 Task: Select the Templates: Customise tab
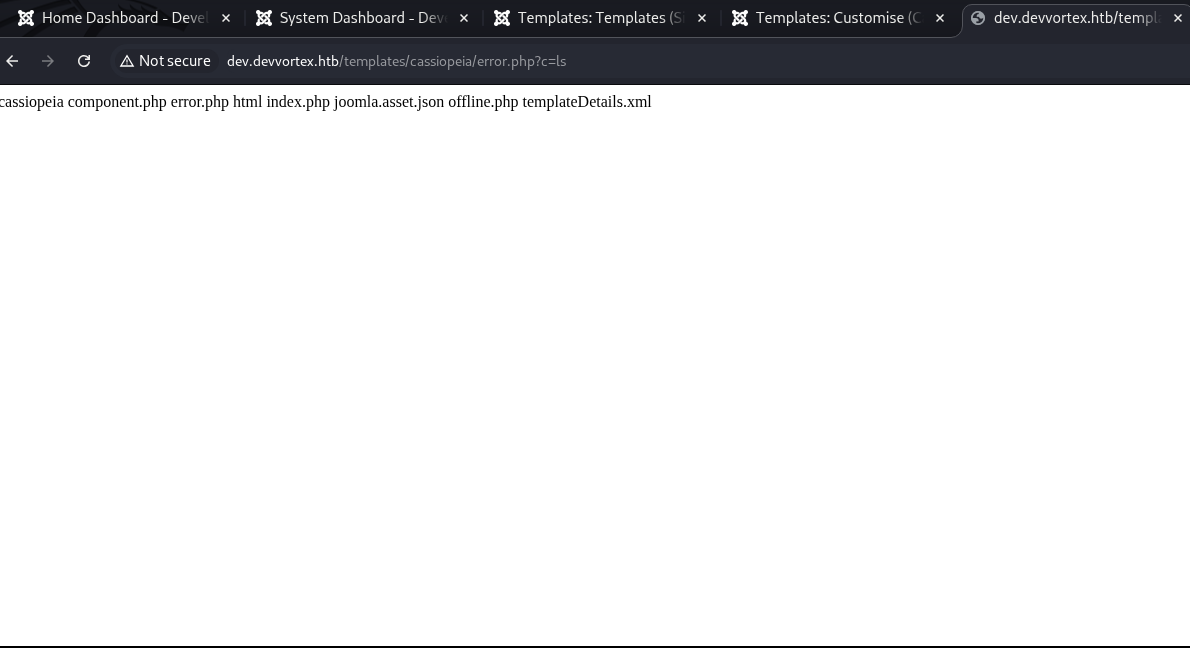[x=836, y=18]
